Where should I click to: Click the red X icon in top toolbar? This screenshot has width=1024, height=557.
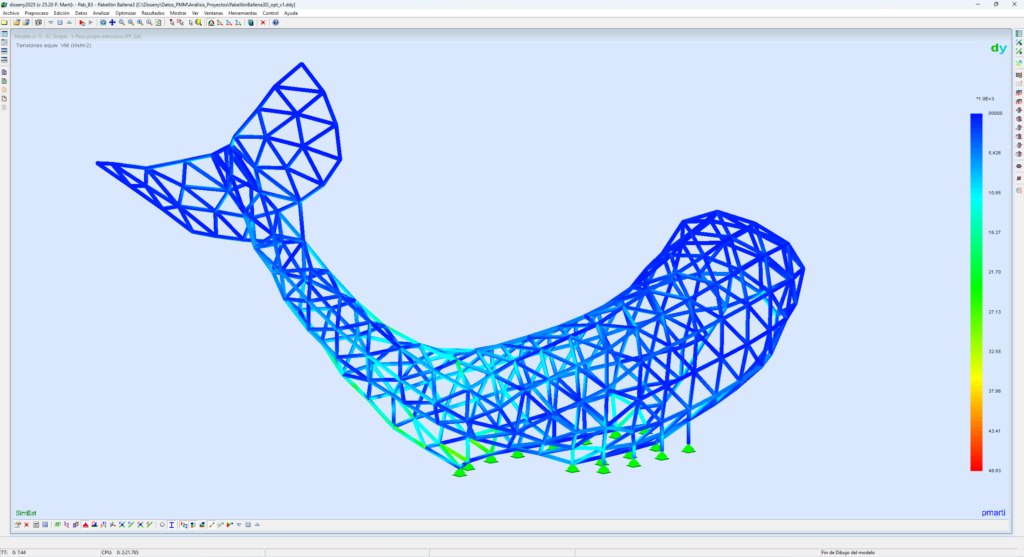[263, 22]
